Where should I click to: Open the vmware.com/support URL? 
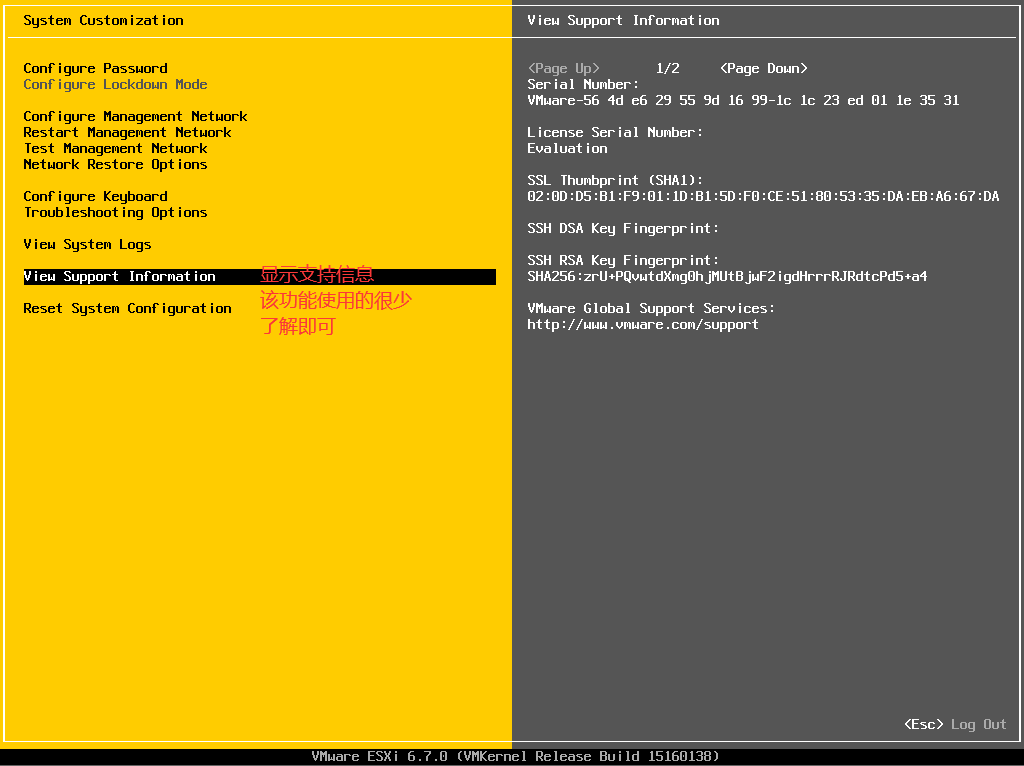pyautogui.click(x=643, y=325)
